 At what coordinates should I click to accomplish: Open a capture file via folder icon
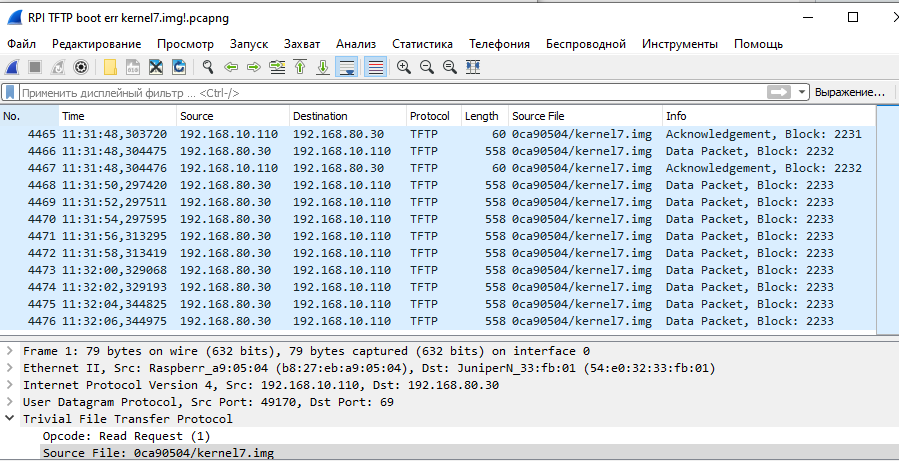(x=110, y=67)
